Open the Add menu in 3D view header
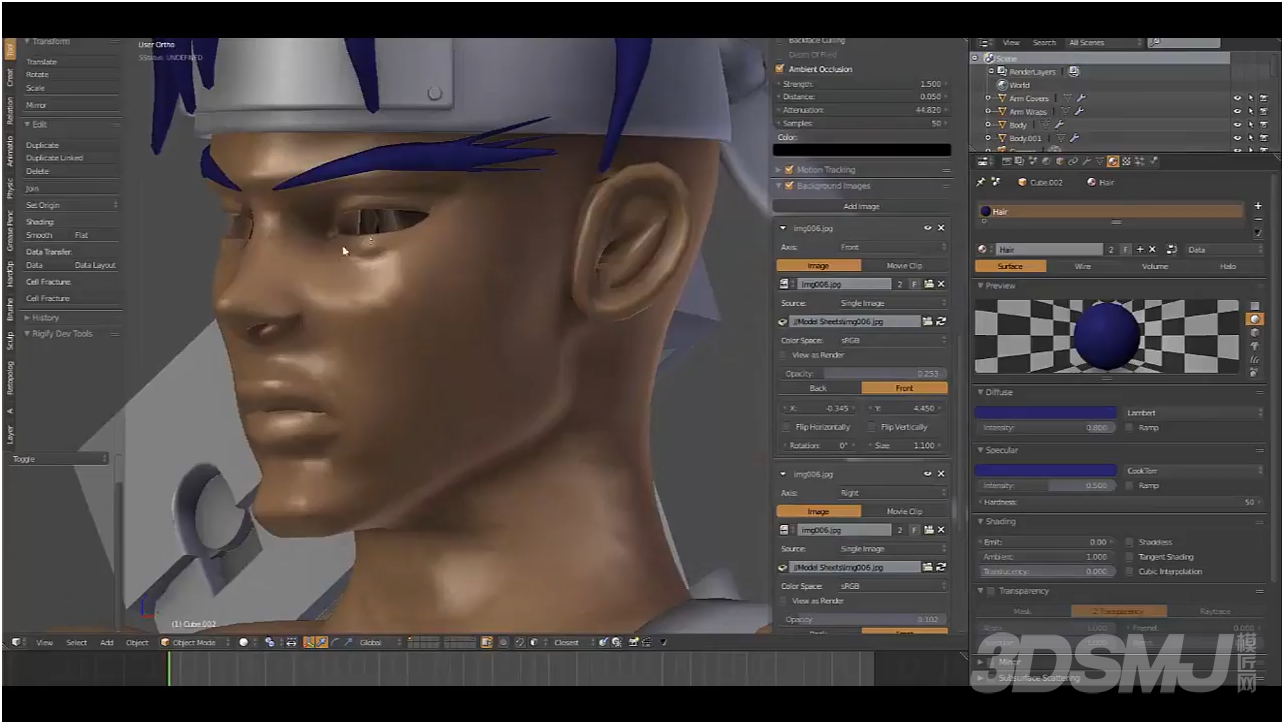 click(x=106, y=642)
